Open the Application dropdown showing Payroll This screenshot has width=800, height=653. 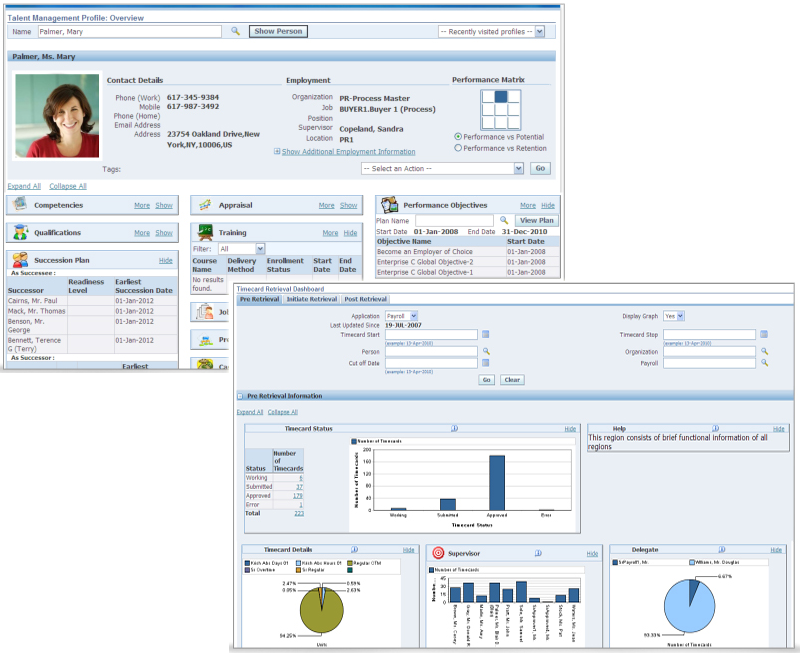413,316
